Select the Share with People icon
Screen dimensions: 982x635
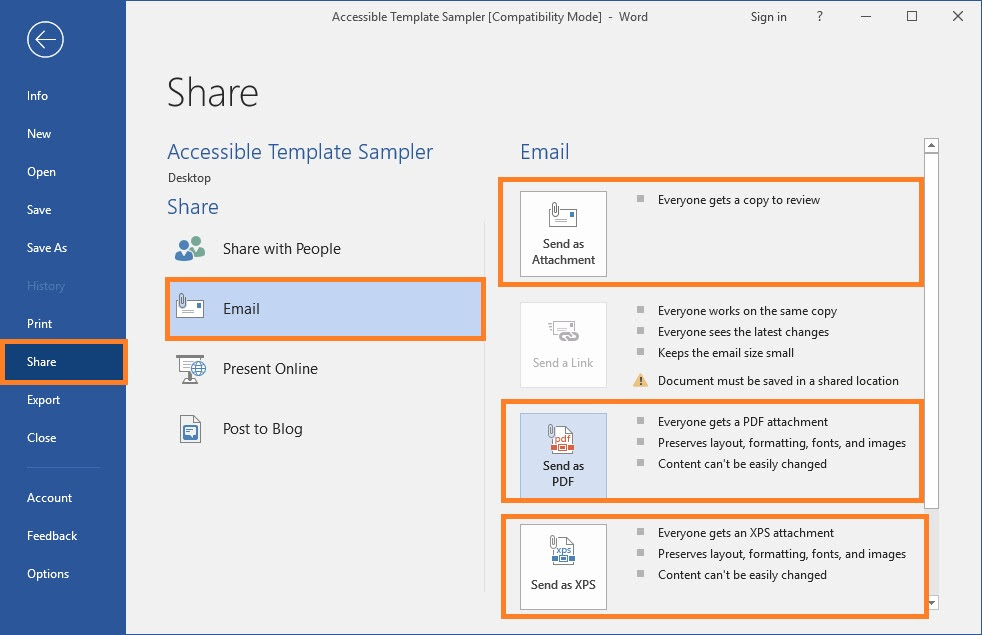pos(189,248)
